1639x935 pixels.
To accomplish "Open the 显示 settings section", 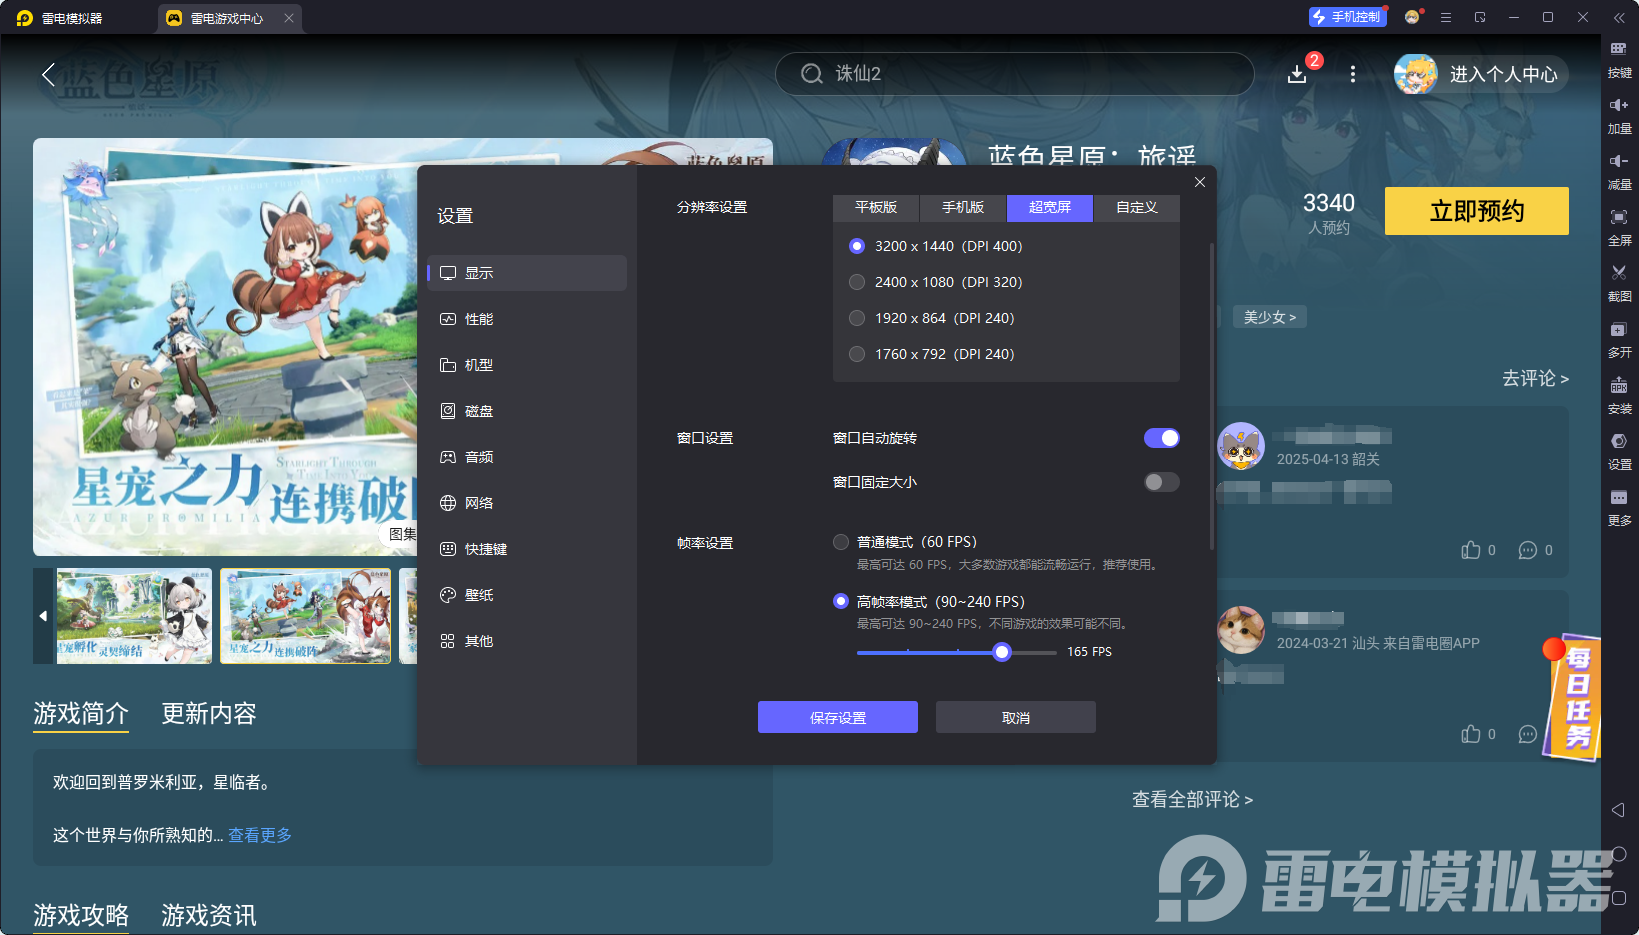I will click(x=527, y=273).
